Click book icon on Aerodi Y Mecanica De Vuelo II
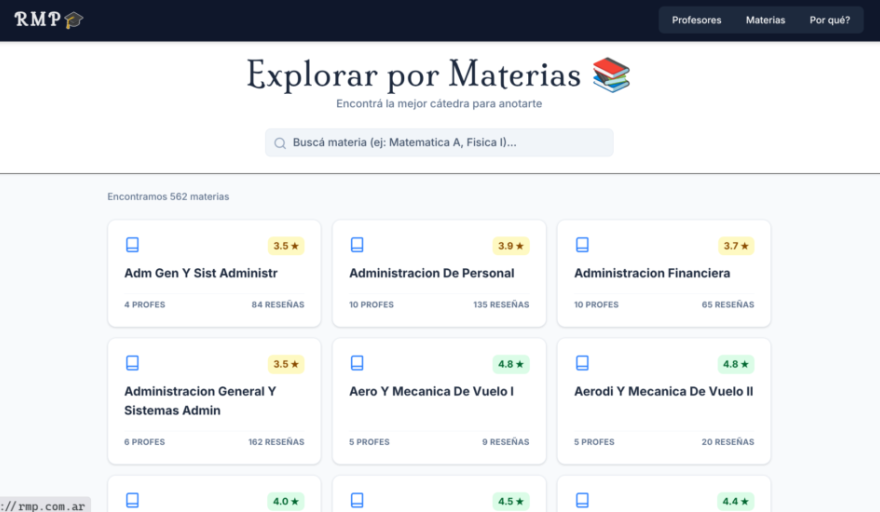Viewport: 880px width, 512px height. pos(582,363)
